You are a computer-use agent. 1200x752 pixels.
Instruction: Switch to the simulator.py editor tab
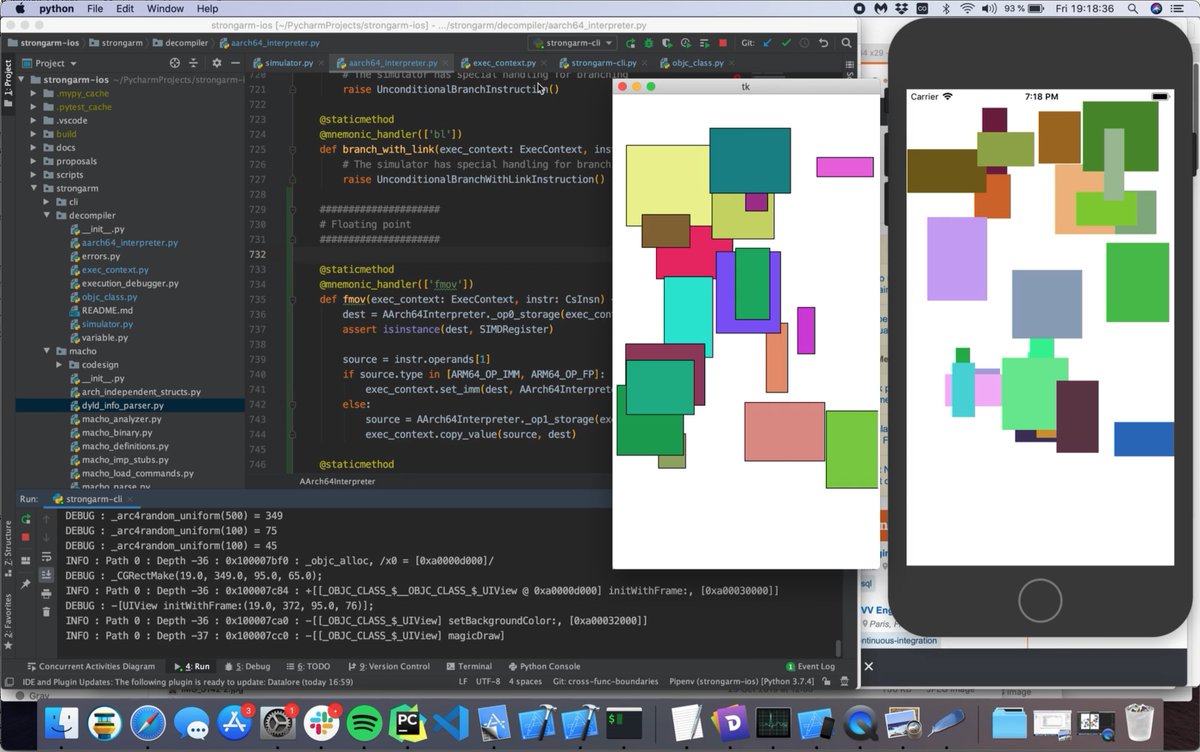coord(288,63)
